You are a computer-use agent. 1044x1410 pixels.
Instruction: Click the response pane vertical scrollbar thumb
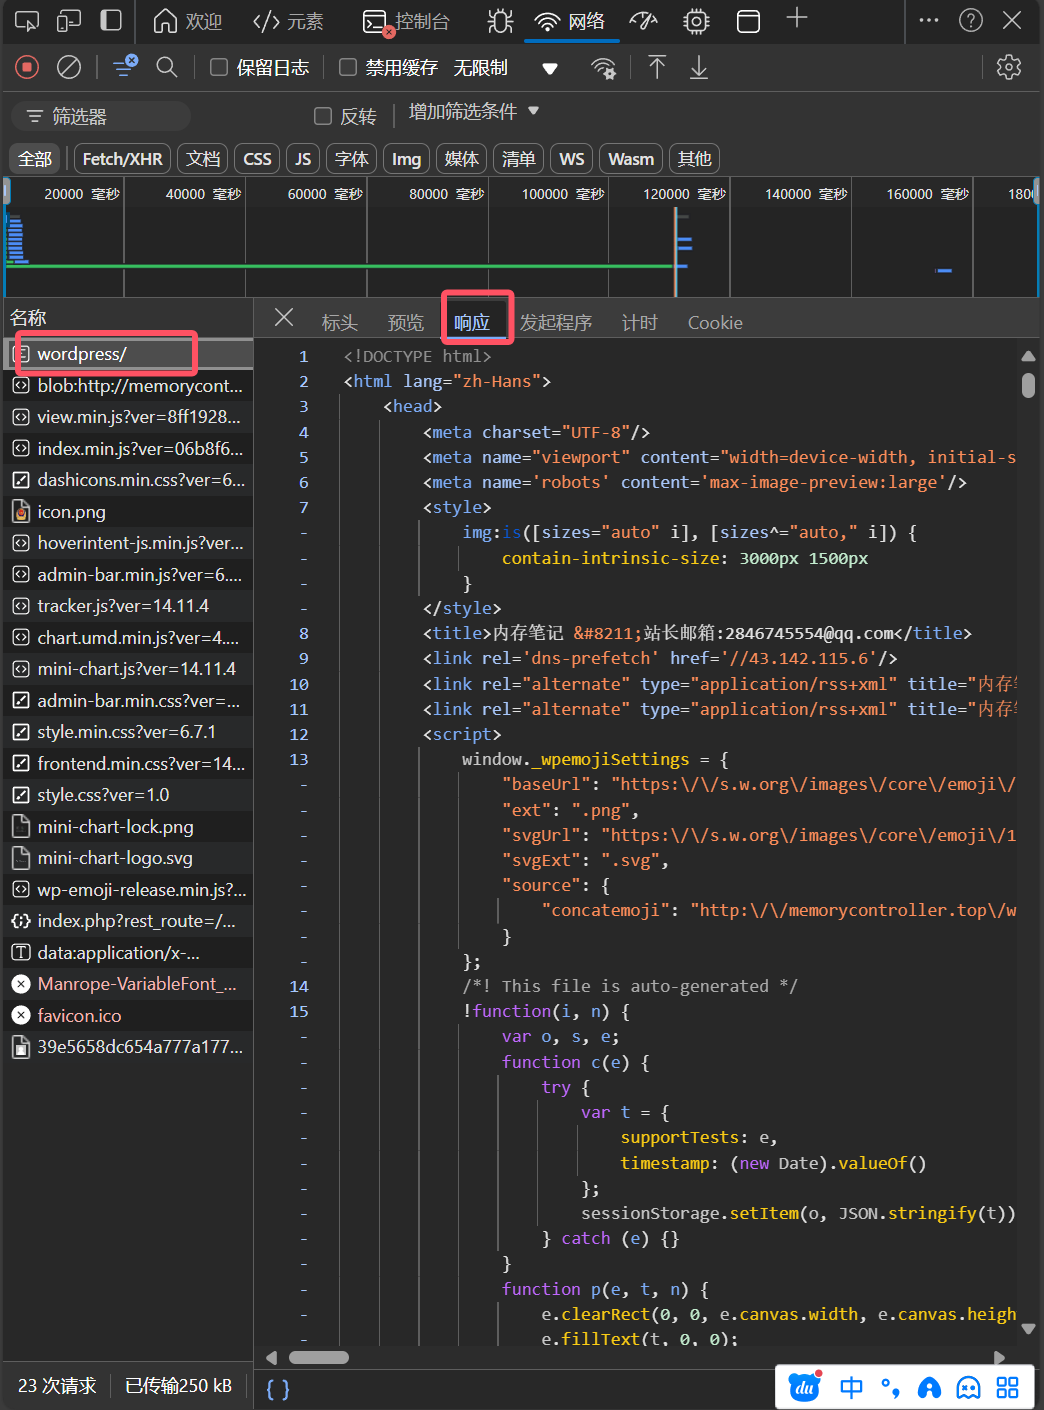(1028, 386)
